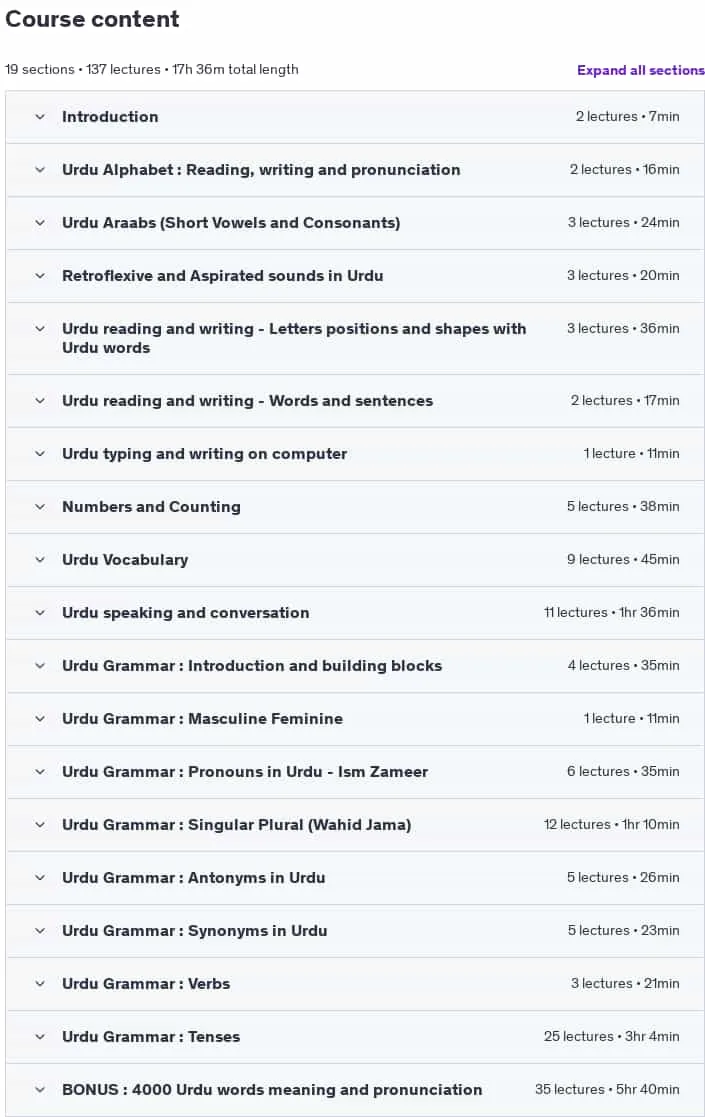Open Singular Plural Wahid Jama chevron
The height and width of the screenshot is (1117, 705).
(40, 825)
